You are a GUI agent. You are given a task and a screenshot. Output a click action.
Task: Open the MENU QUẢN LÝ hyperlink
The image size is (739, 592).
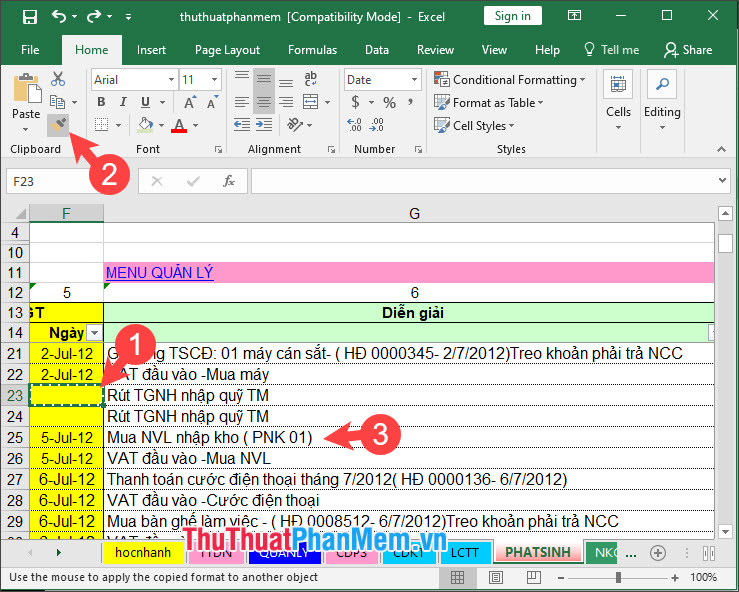point(160,272)
